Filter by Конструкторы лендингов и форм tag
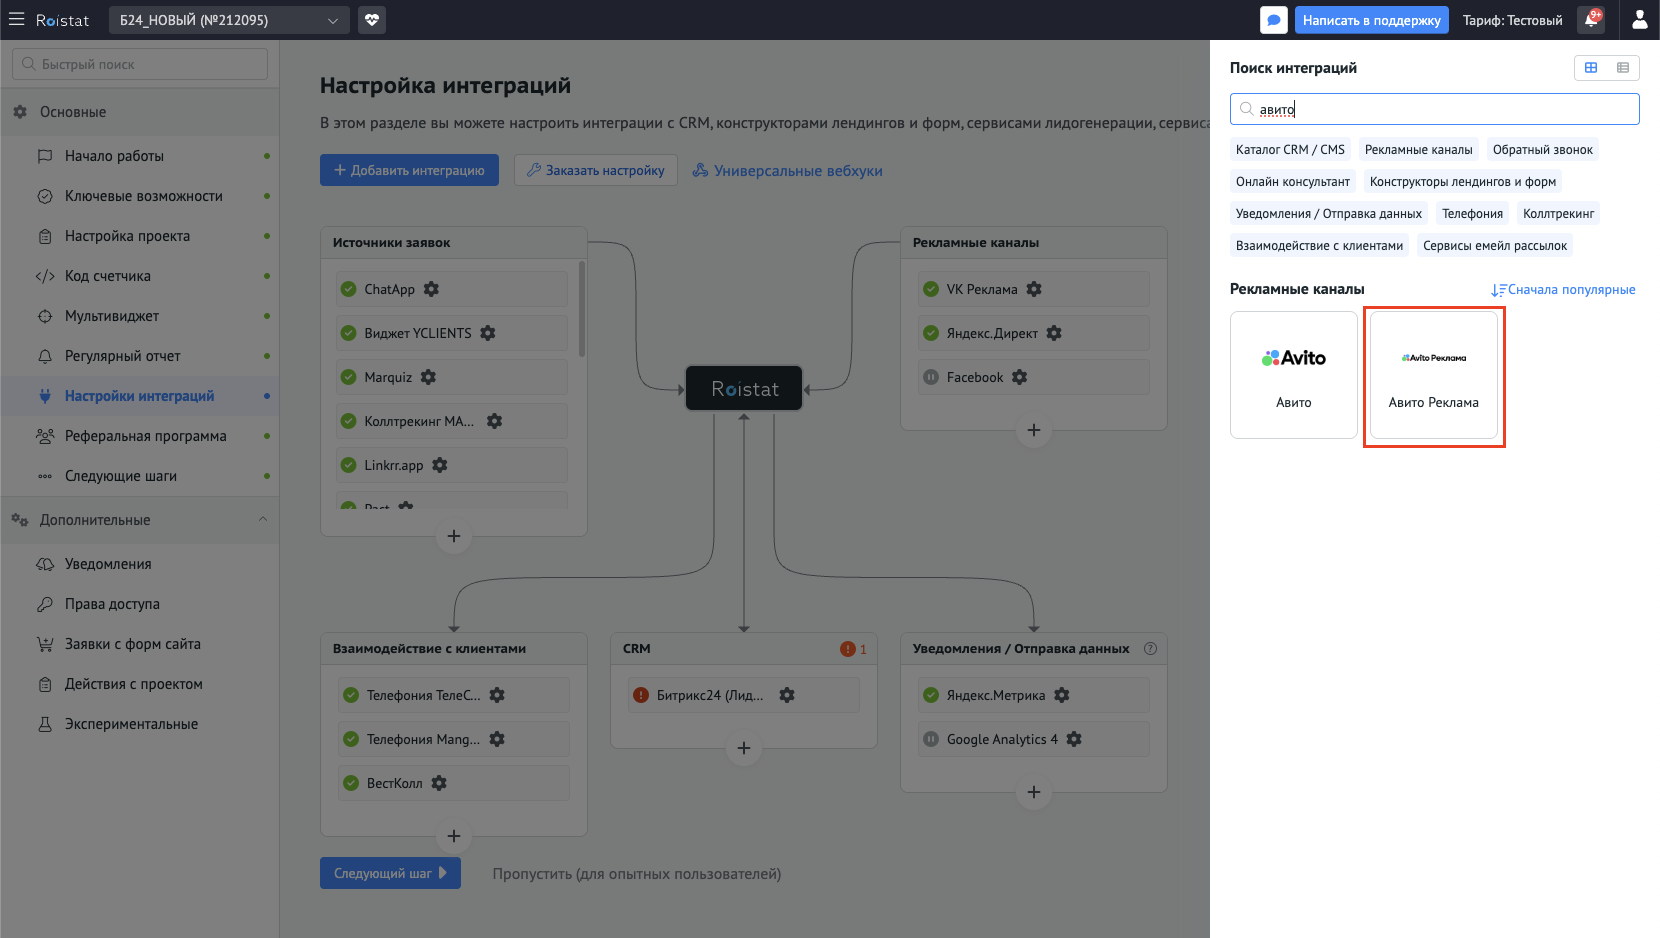The image size is (1660, 938). (x=1463, y=182)
